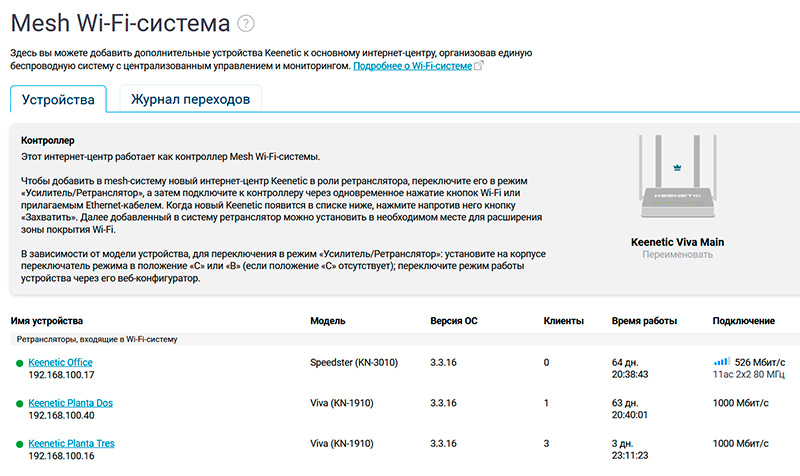Open the Журнал переходов tab
Screen dimensions: 800x476
point(190,99)
